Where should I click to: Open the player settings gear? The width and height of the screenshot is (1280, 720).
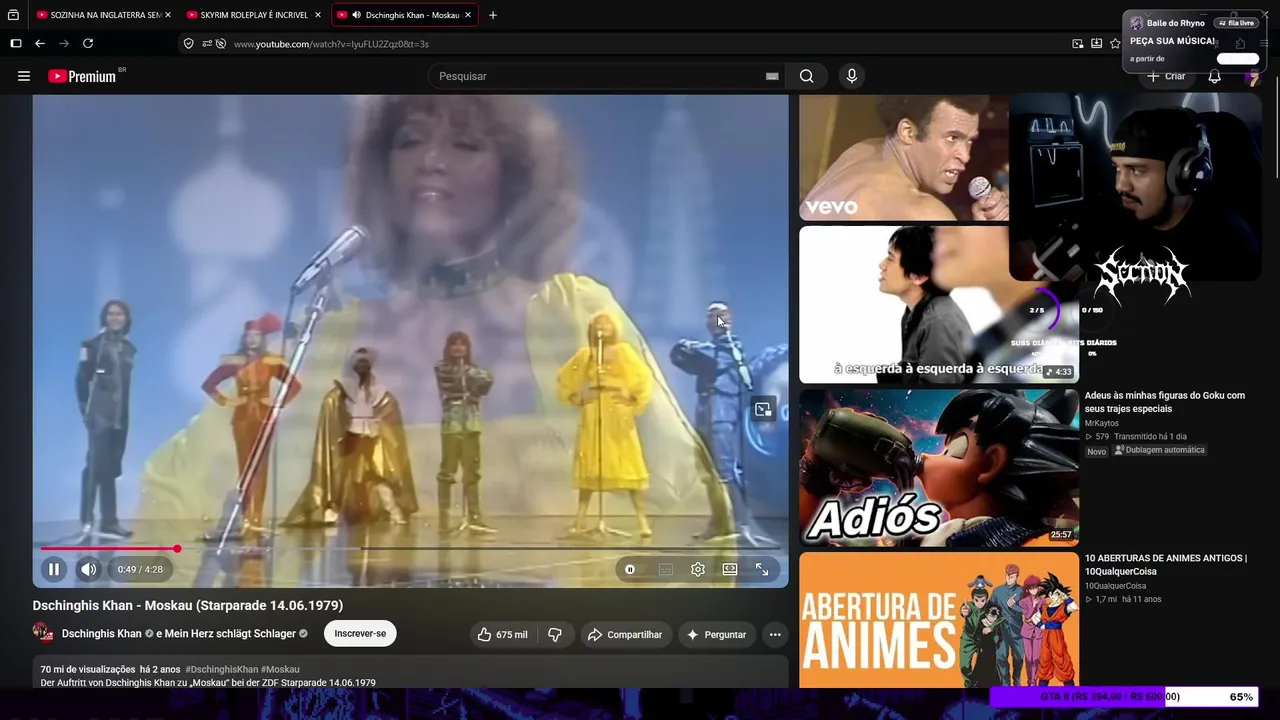[698, 569]
